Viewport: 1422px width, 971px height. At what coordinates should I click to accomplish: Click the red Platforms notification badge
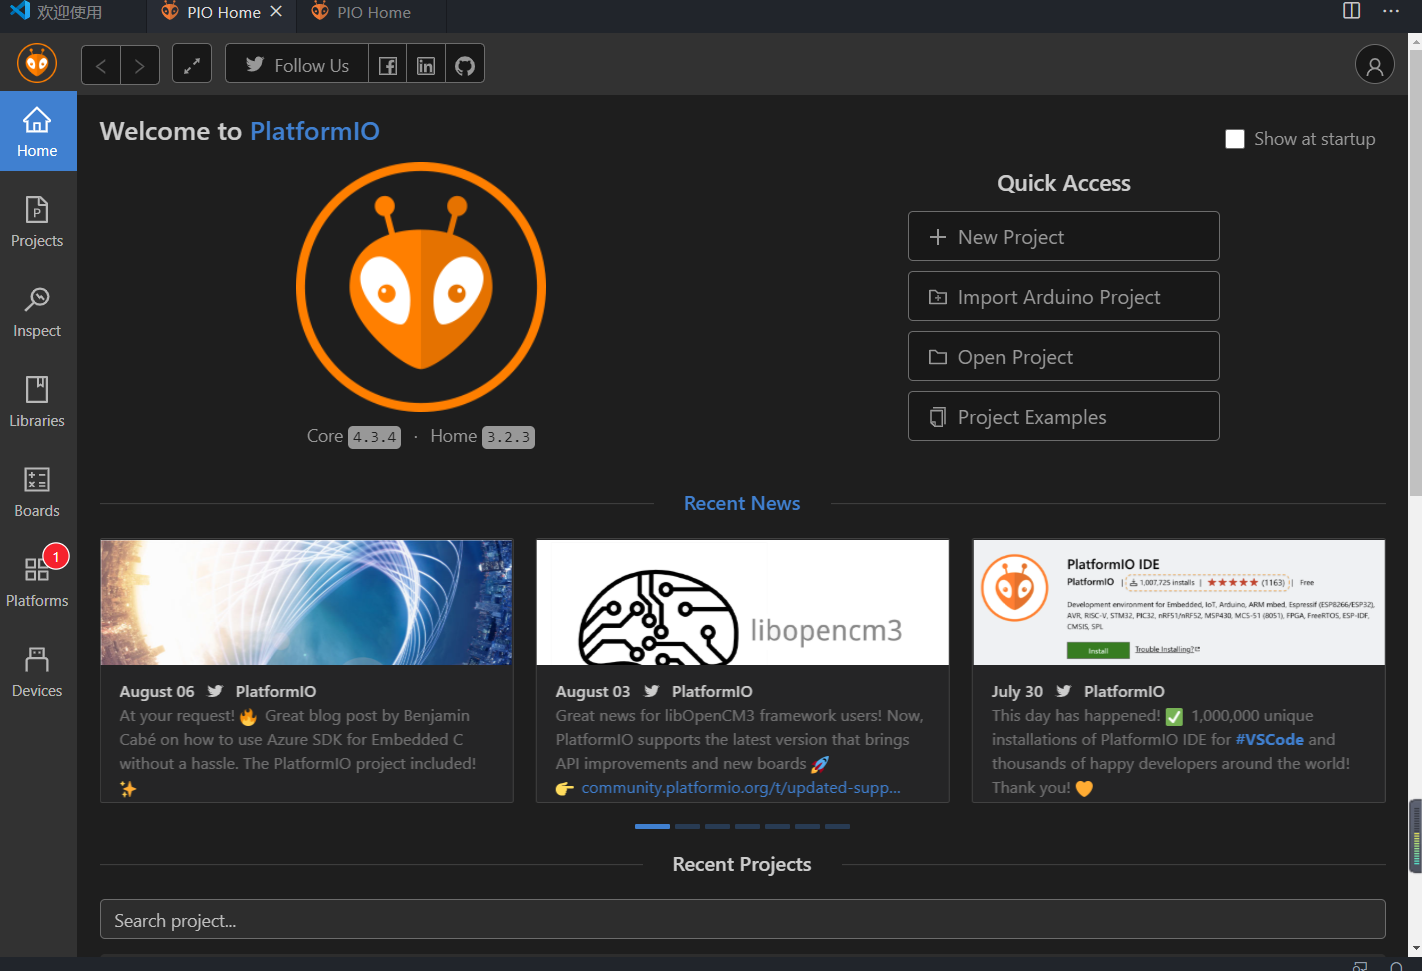coord(56,556)
